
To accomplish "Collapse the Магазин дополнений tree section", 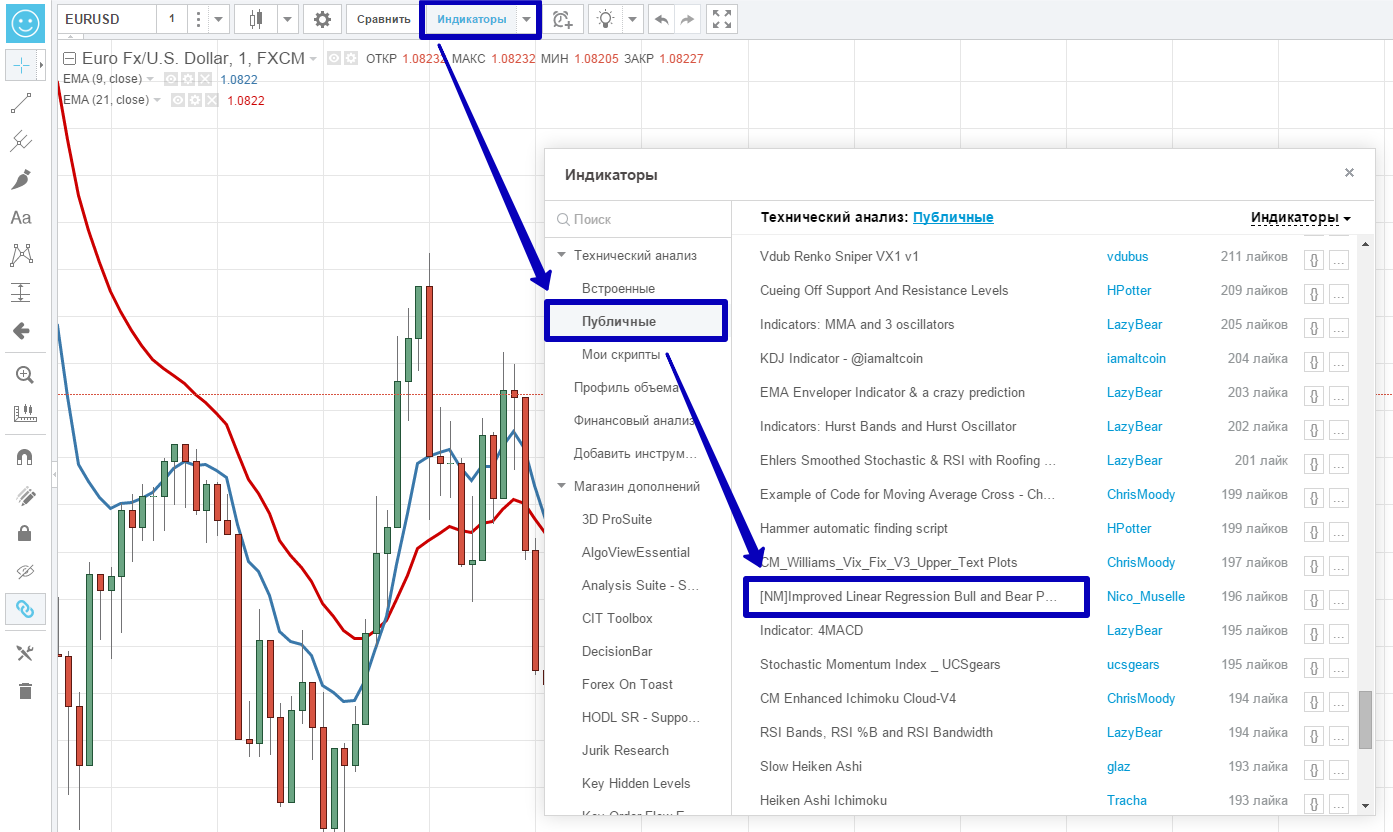I will click(561, 487).
